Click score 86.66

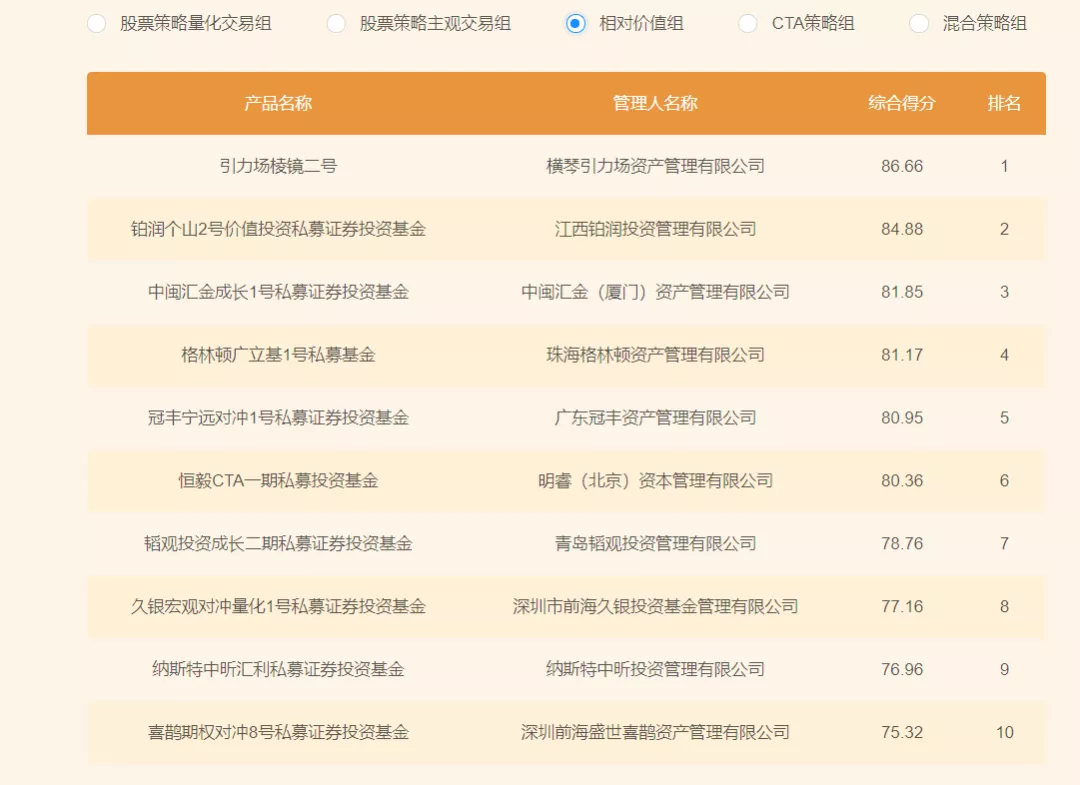902,166
